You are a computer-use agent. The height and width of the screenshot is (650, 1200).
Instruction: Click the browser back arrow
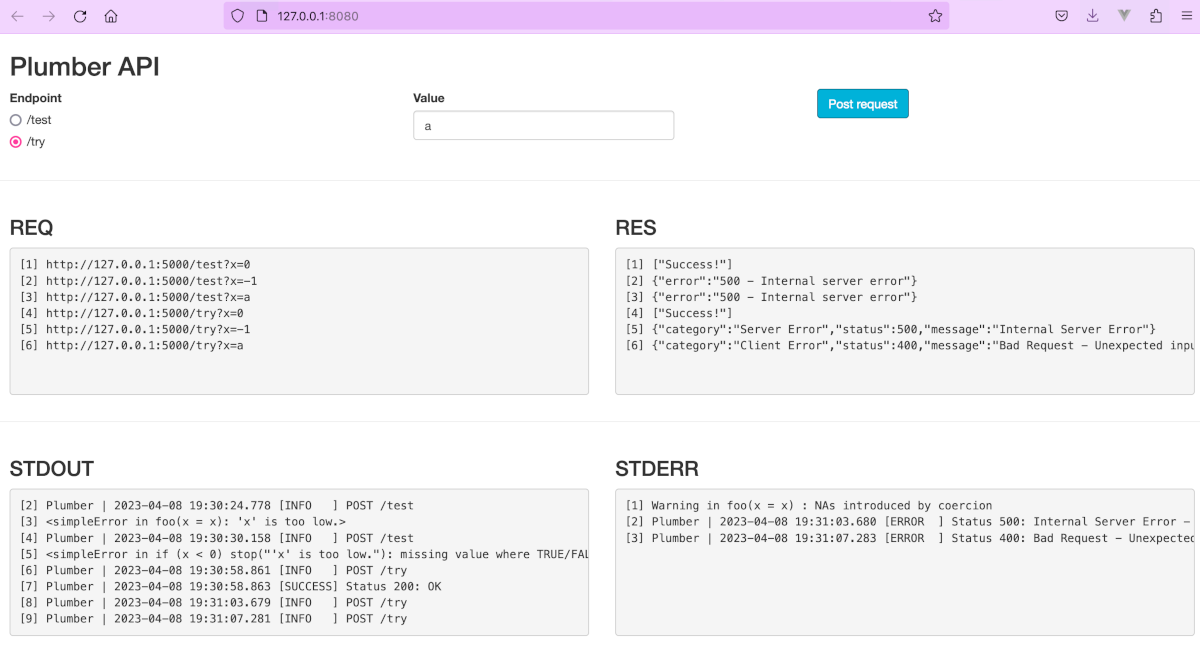pyautogui.click(x=17, y=16)
